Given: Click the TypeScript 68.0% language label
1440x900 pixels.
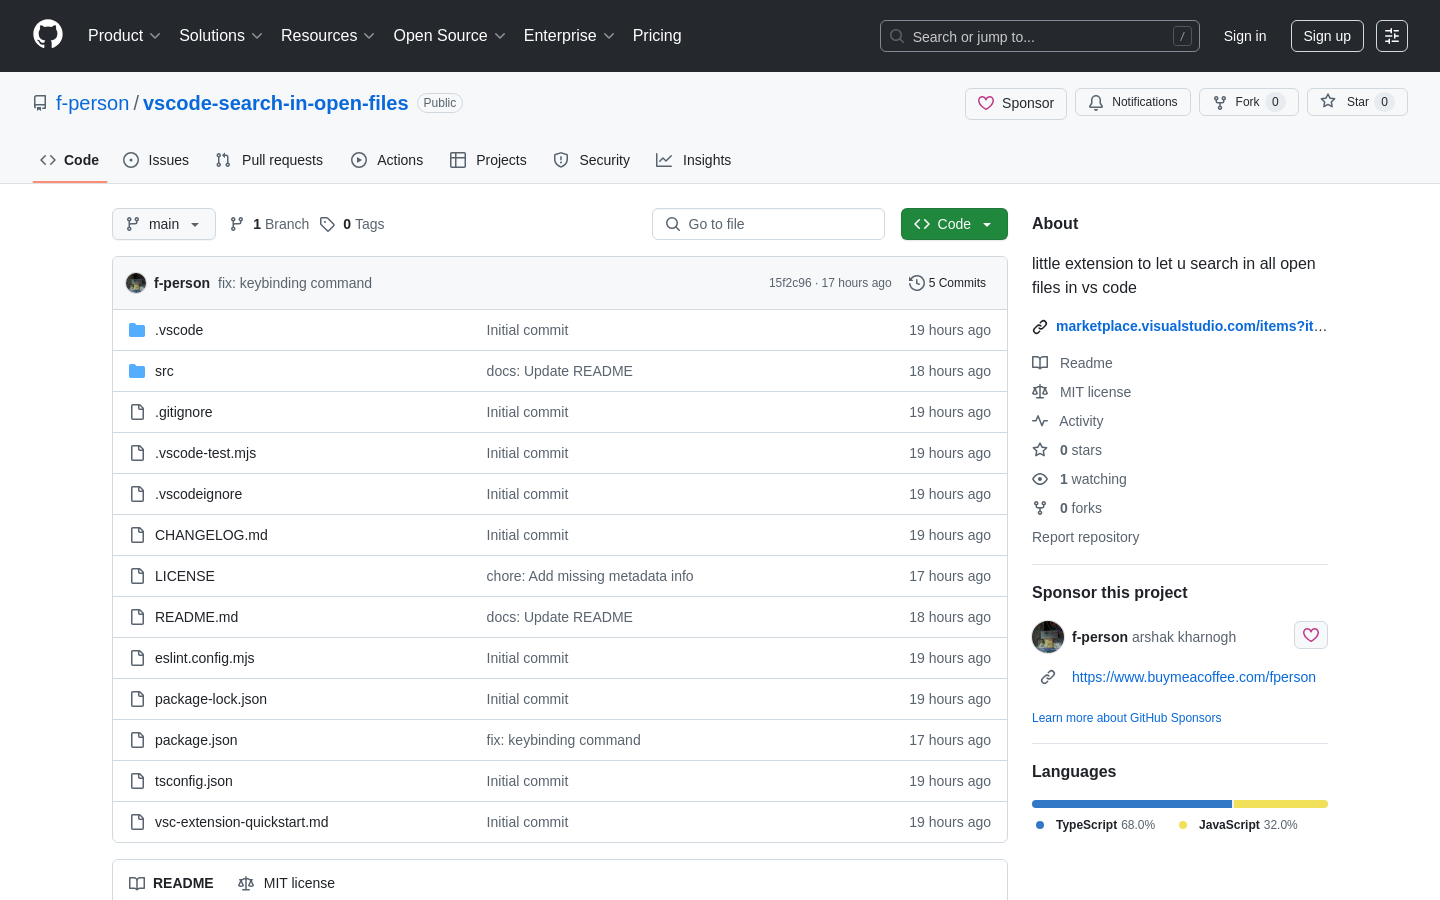Looking at the screenshot, I should tap(1096, 825).
